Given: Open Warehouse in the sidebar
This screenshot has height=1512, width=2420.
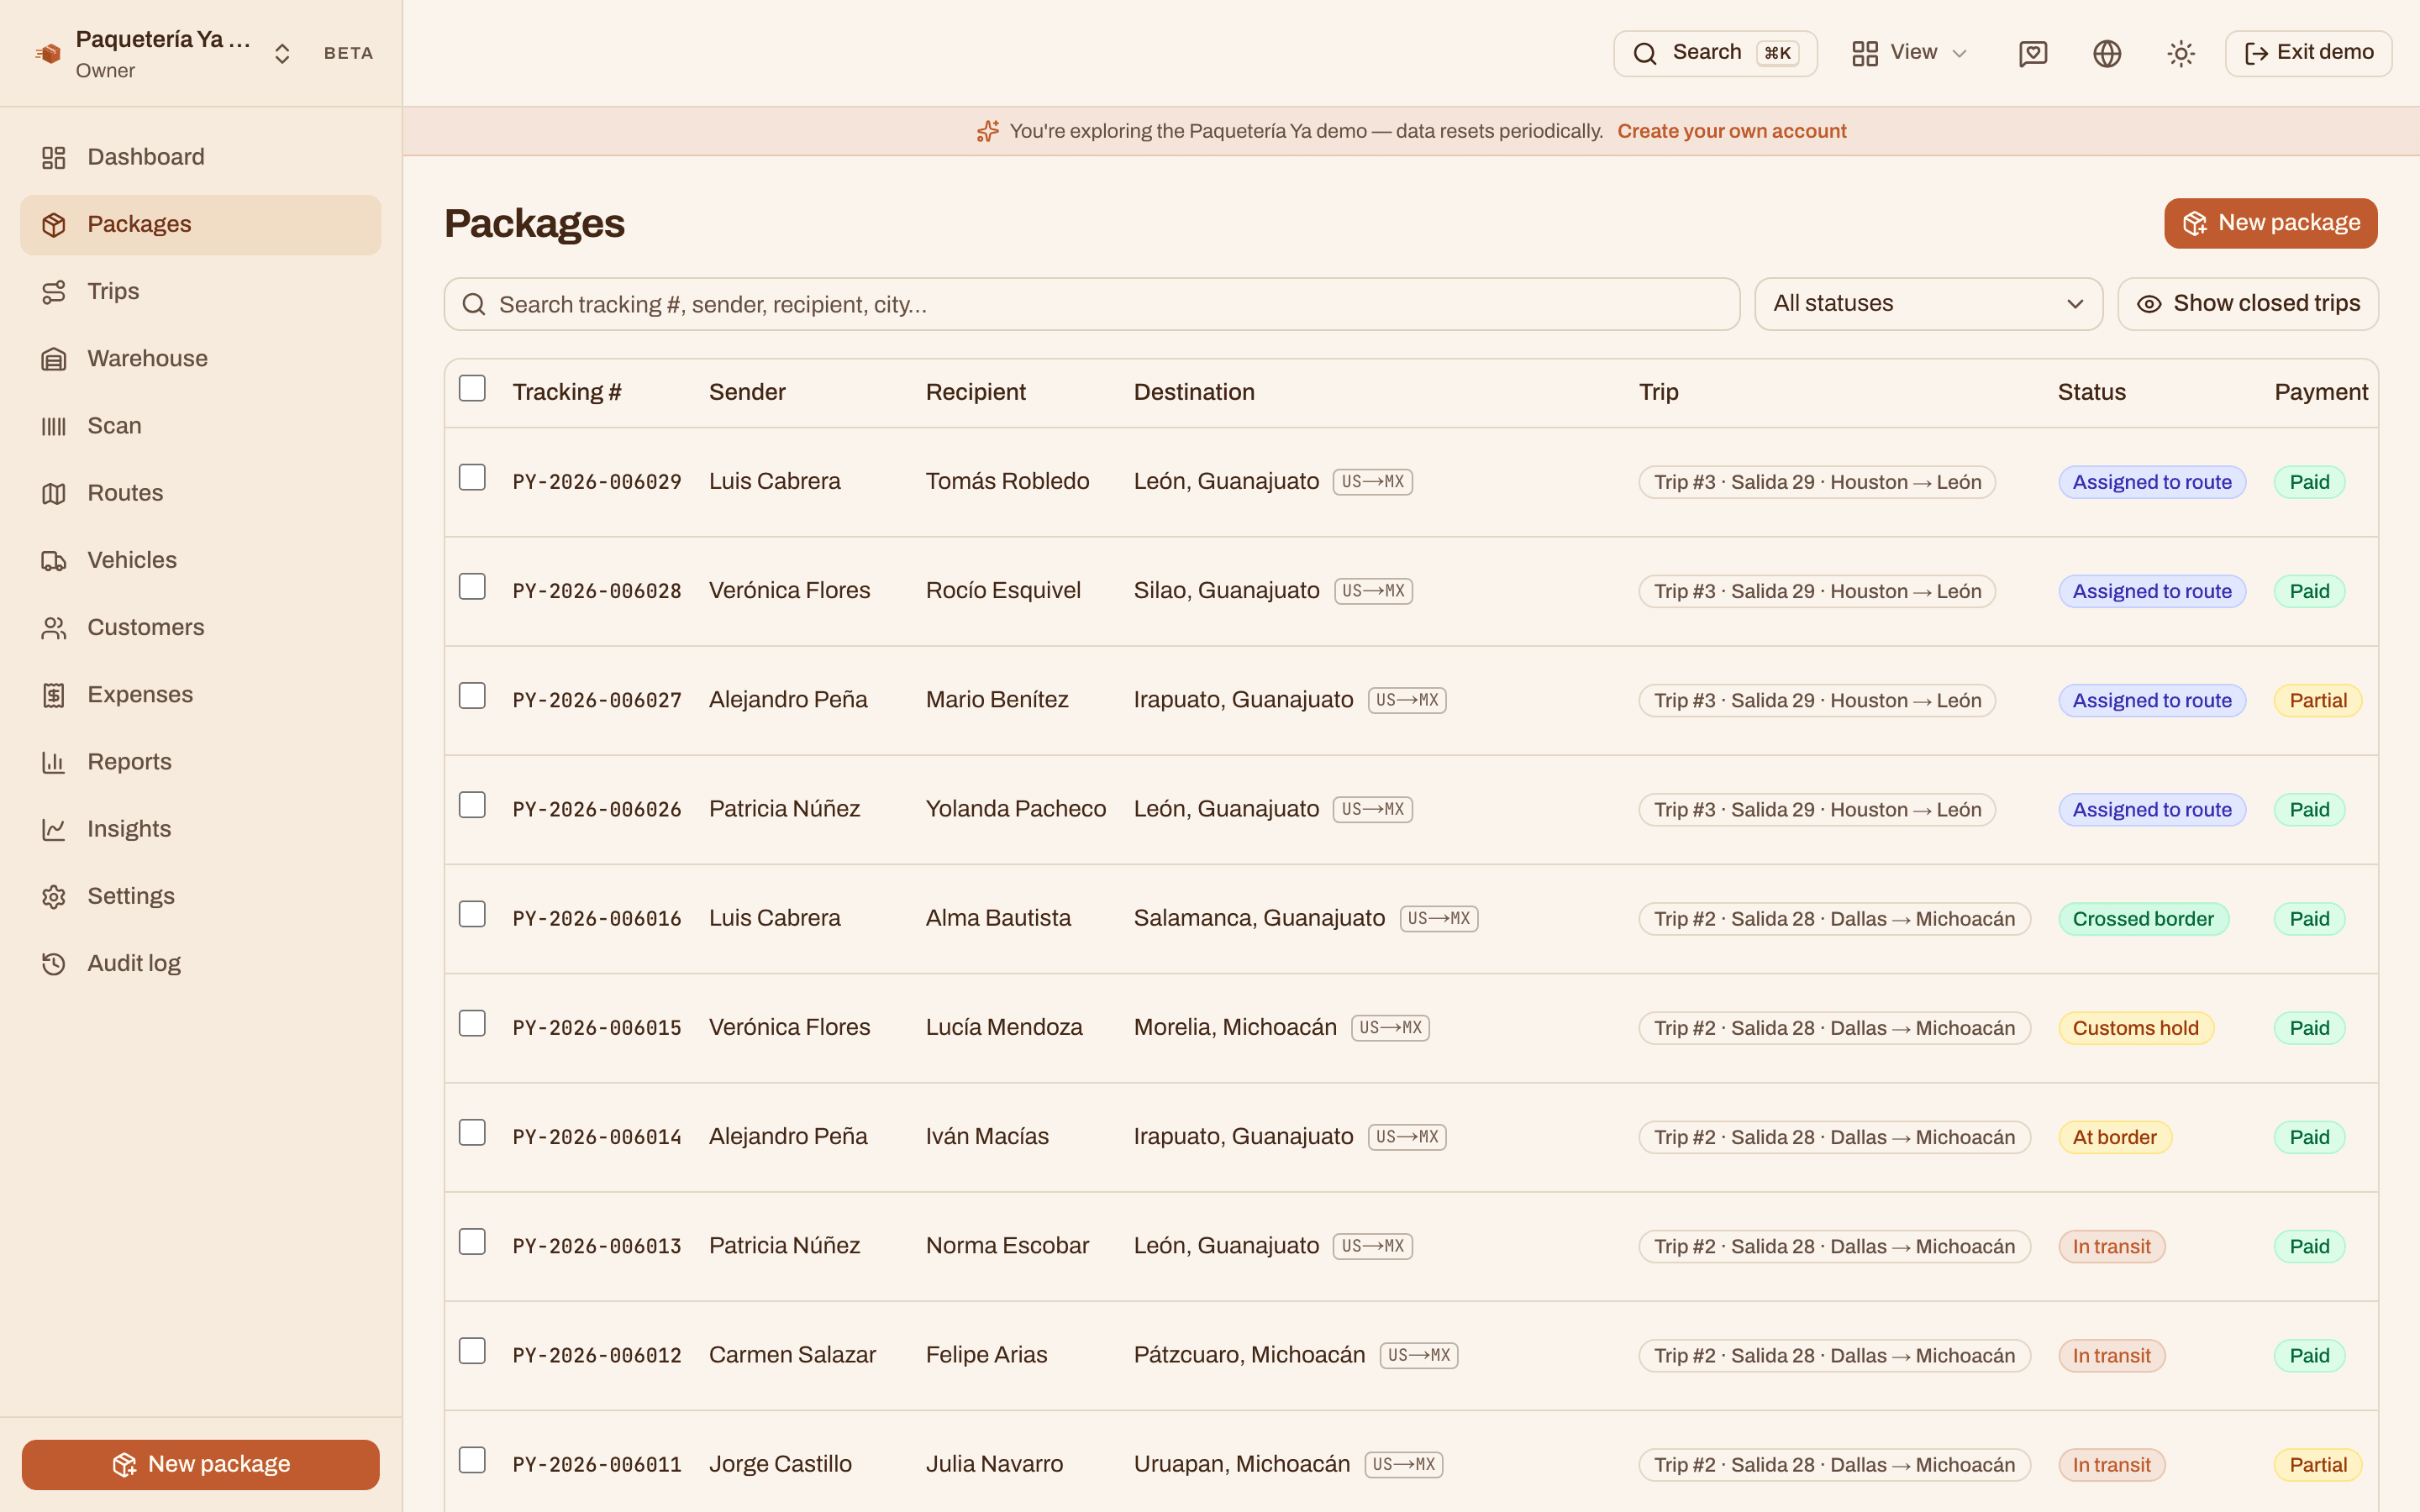Looking at the screenshot, I should pos(200,358).
